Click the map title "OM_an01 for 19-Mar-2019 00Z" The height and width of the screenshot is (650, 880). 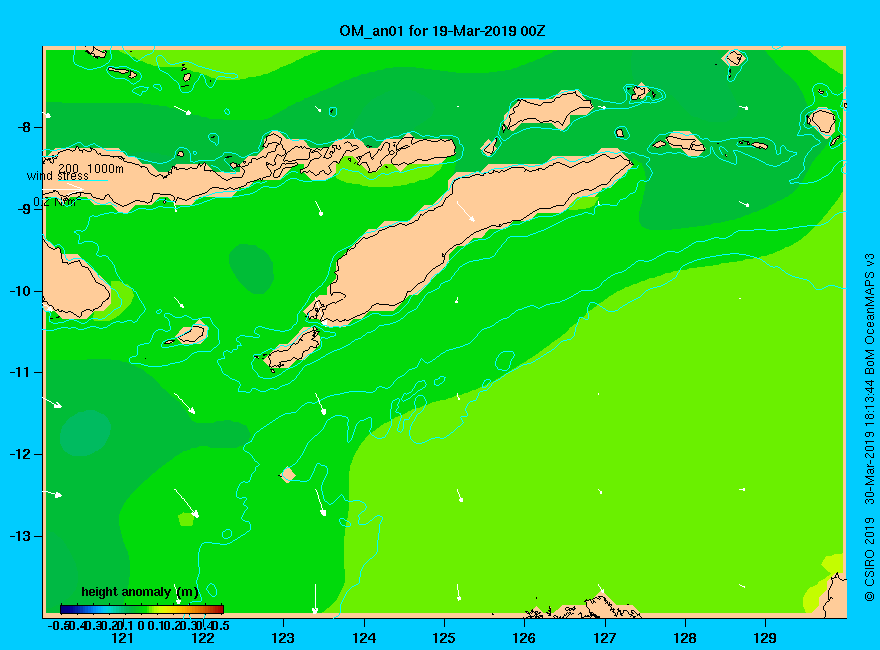[442, 30]
